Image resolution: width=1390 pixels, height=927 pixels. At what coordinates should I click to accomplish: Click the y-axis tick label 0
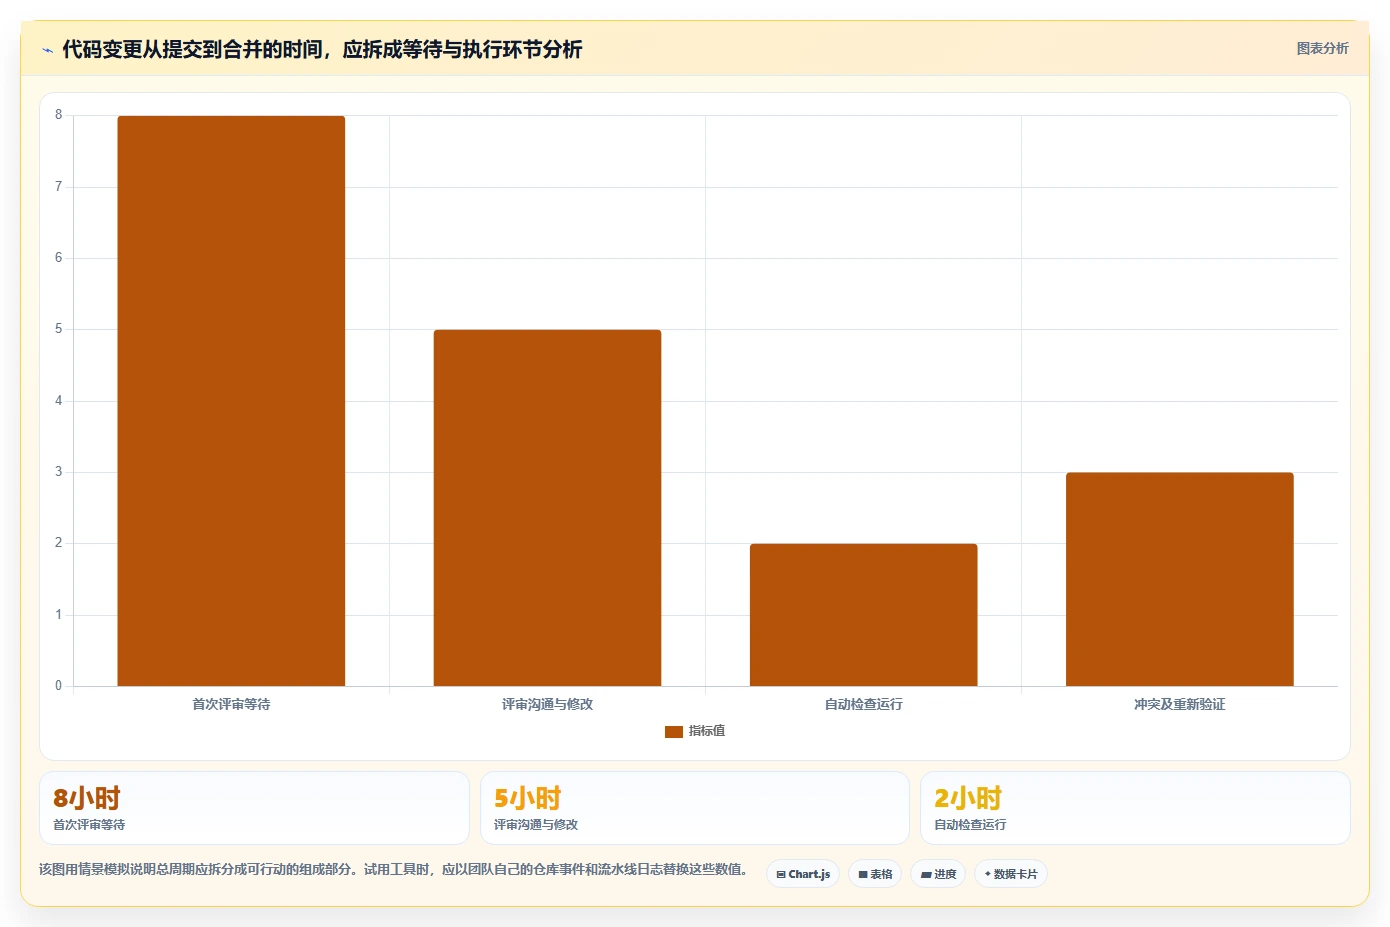click(58, 686)
